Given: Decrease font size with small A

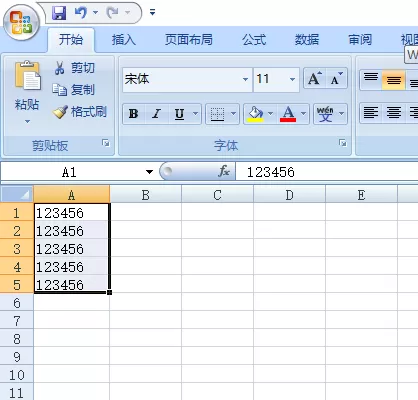Looking at the screenshot, I should click(336, 79).
